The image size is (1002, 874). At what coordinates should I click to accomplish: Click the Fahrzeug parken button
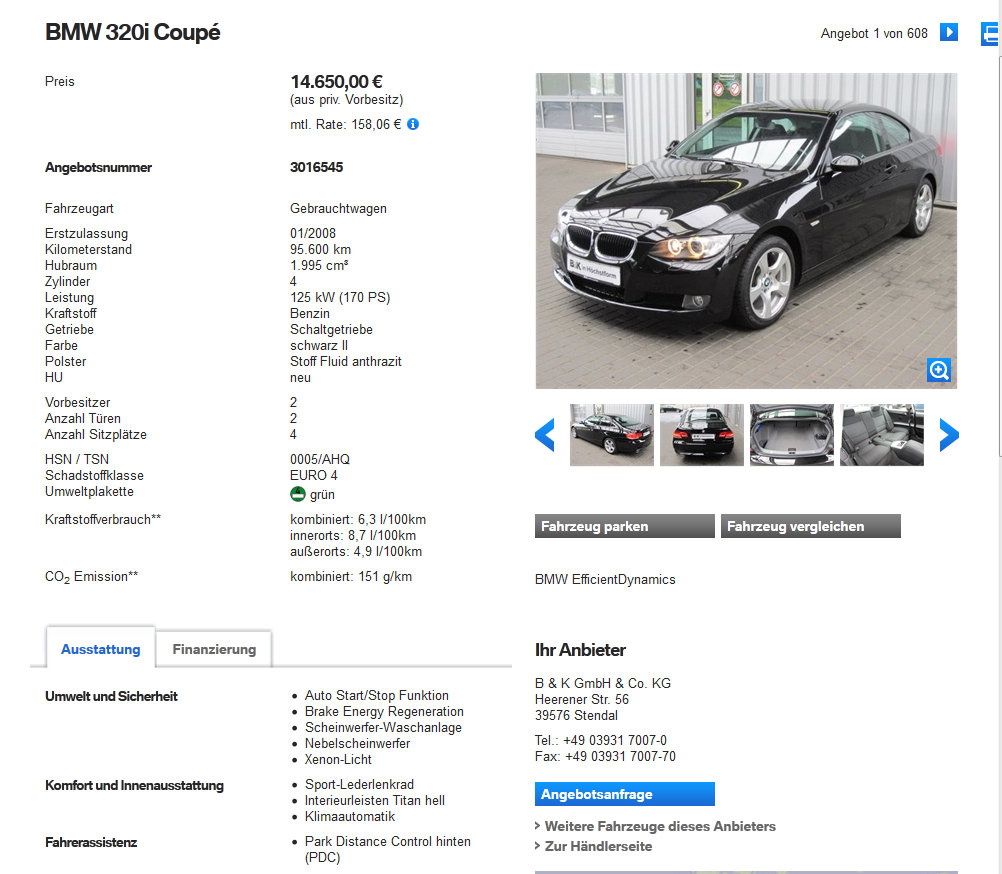coord(624,526)
